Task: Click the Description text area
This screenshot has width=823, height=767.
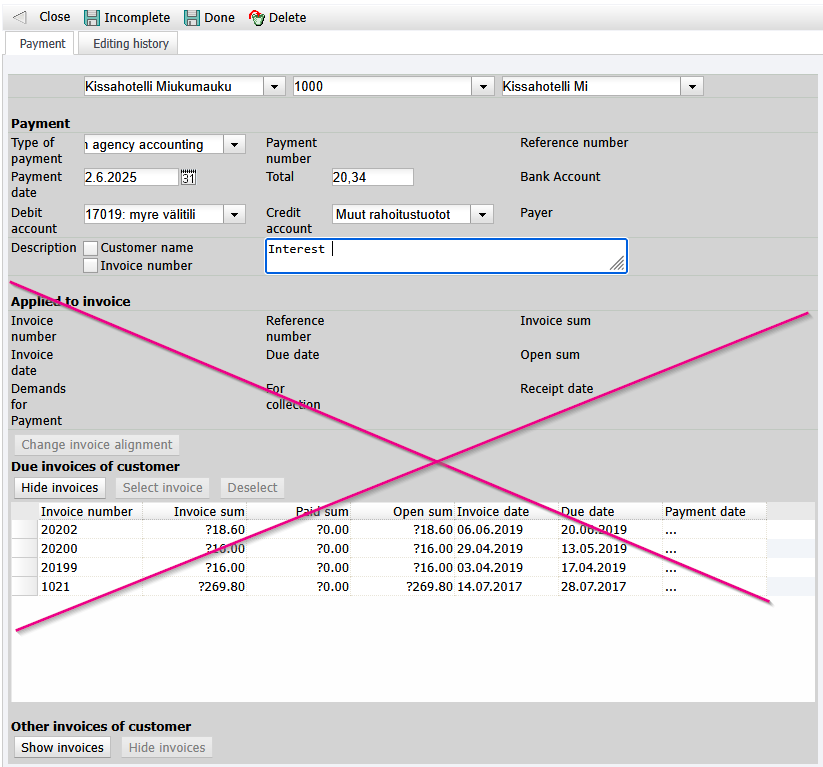Action: (x=446, y=256)
